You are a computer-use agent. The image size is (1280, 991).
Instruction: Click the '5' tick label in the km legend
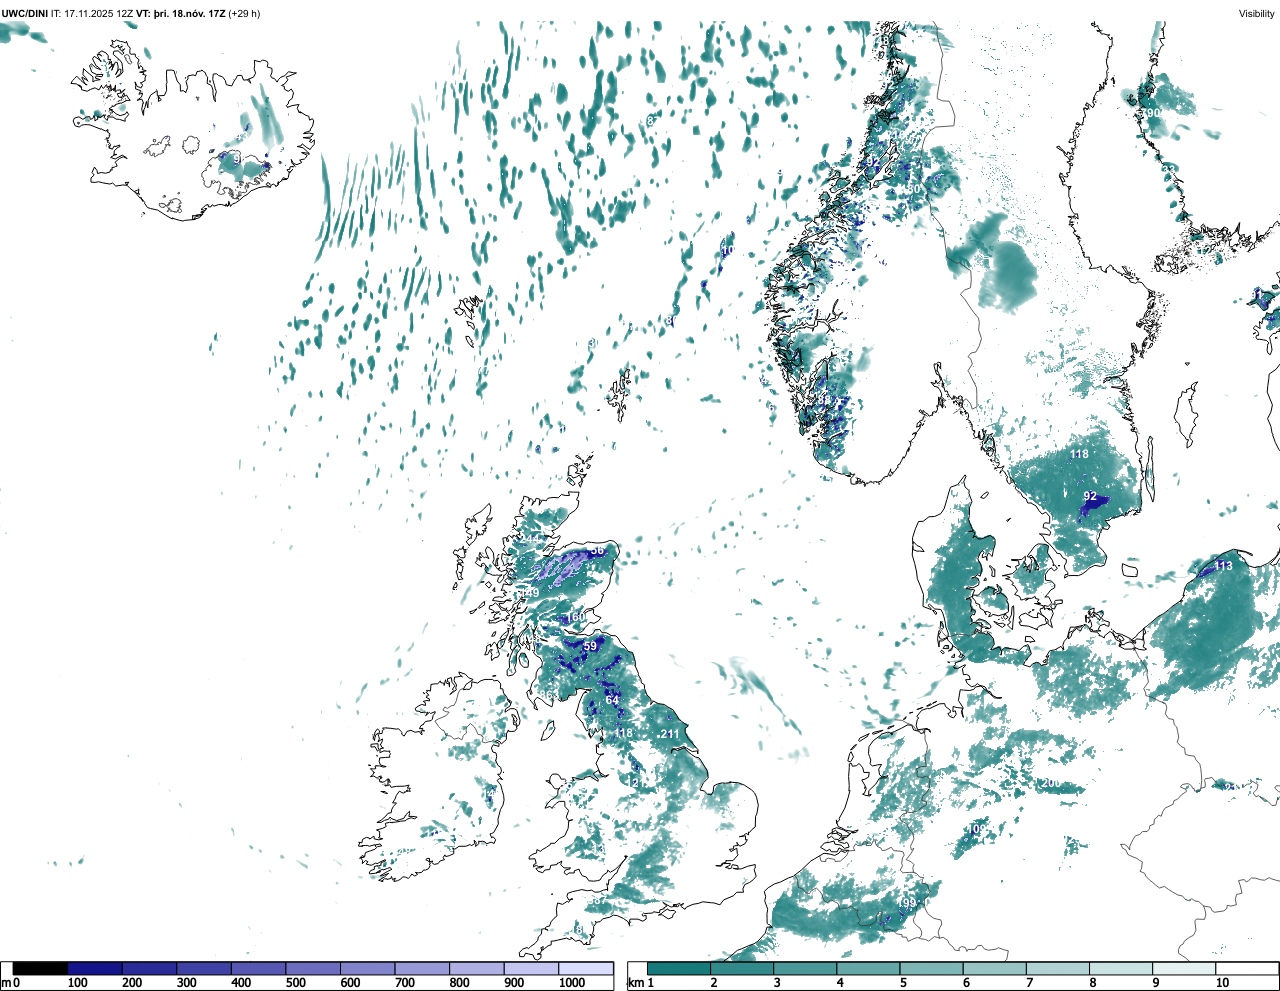click(903, 983)
